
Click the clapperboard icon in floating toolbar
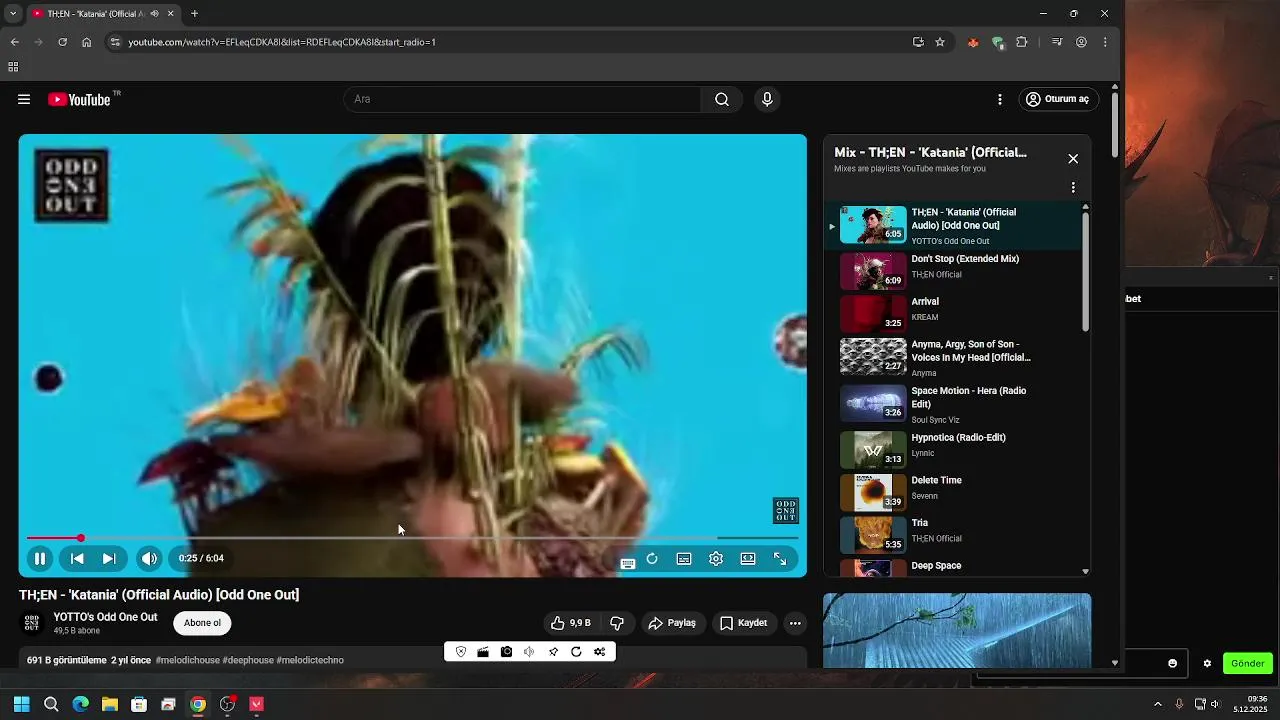483,652
